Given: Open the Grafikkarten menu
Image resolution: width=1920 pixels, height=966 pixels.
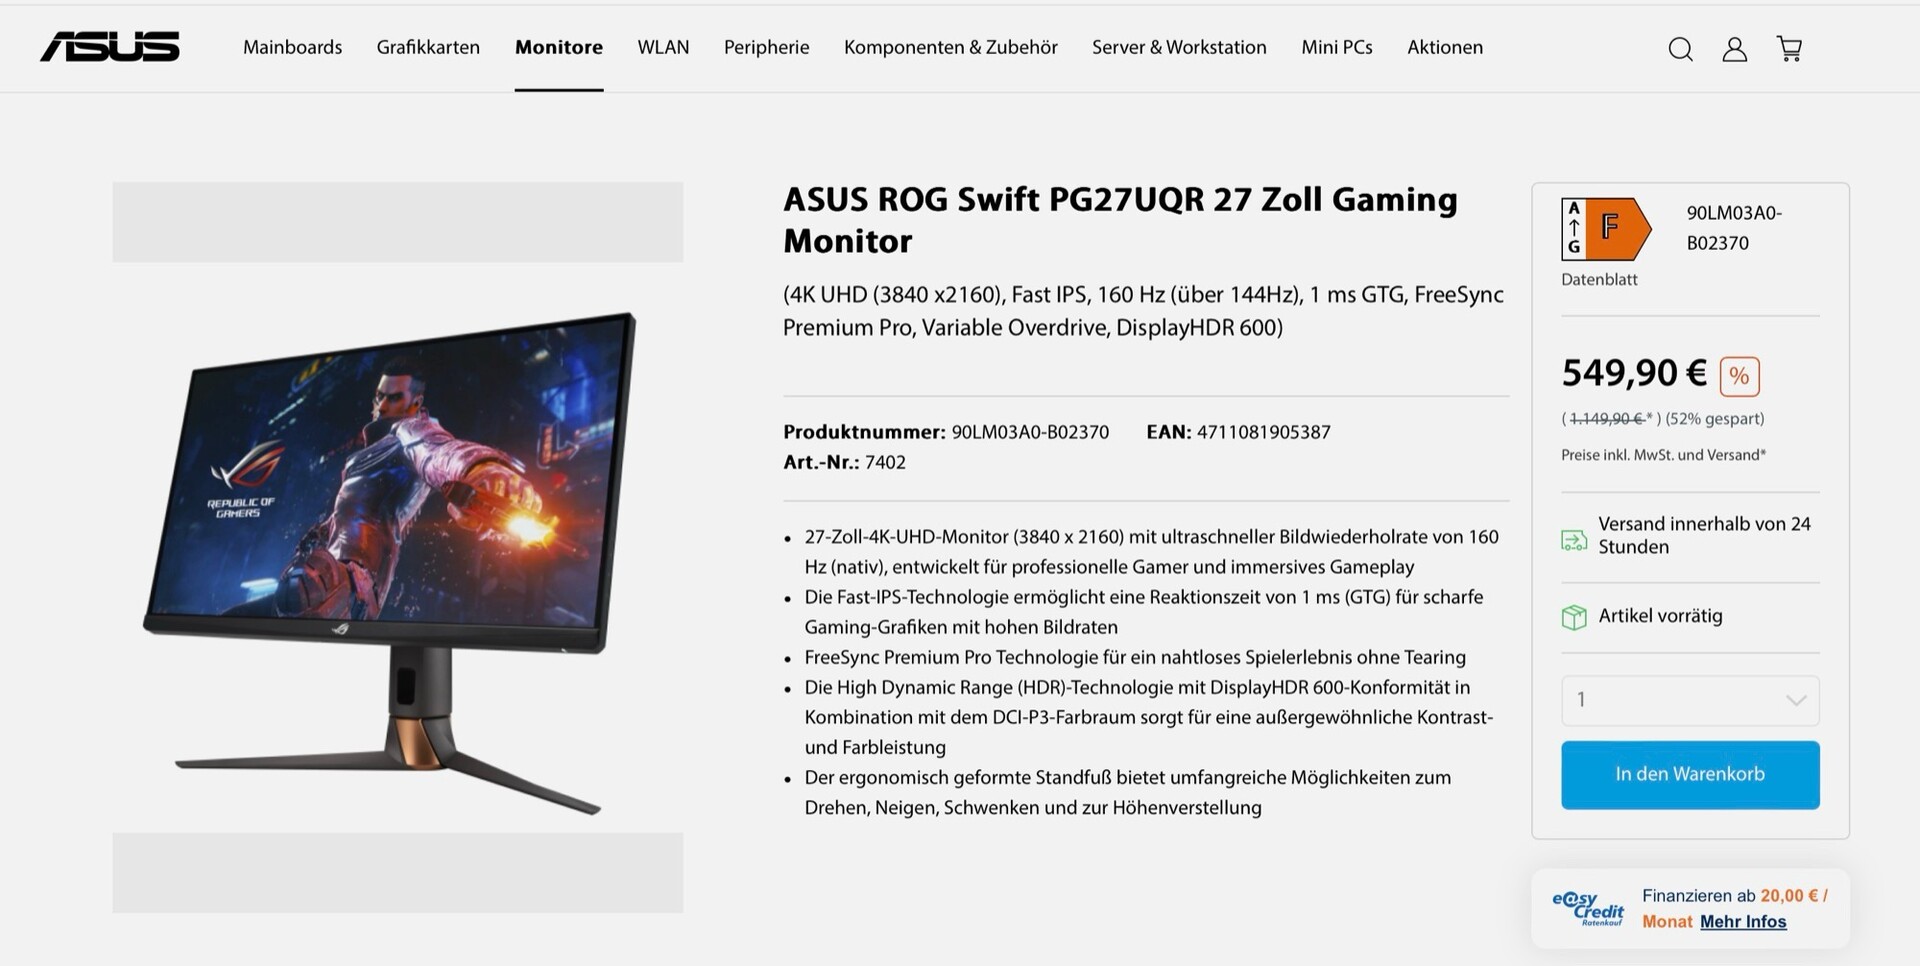Looking at the screenshot, I should 428,47.
